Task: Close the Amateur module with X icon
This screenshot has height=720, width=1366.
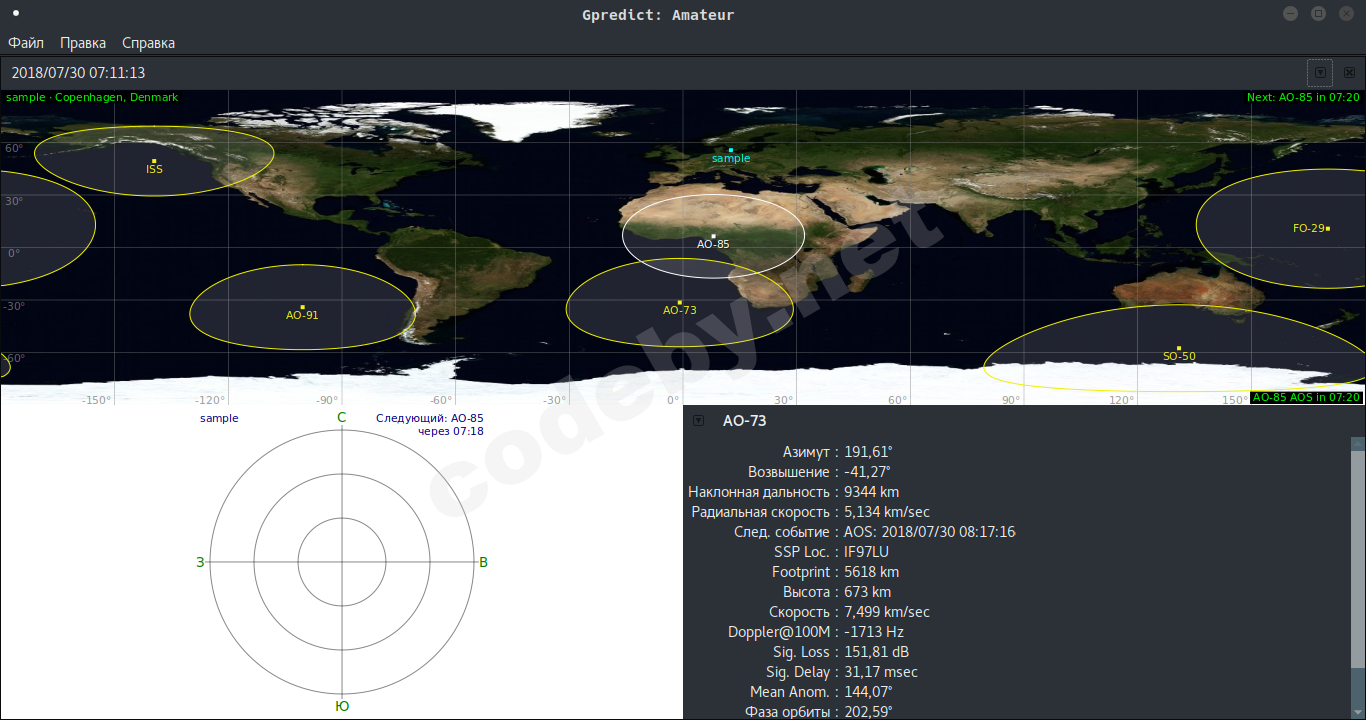Action: [x=1349, y=73]
